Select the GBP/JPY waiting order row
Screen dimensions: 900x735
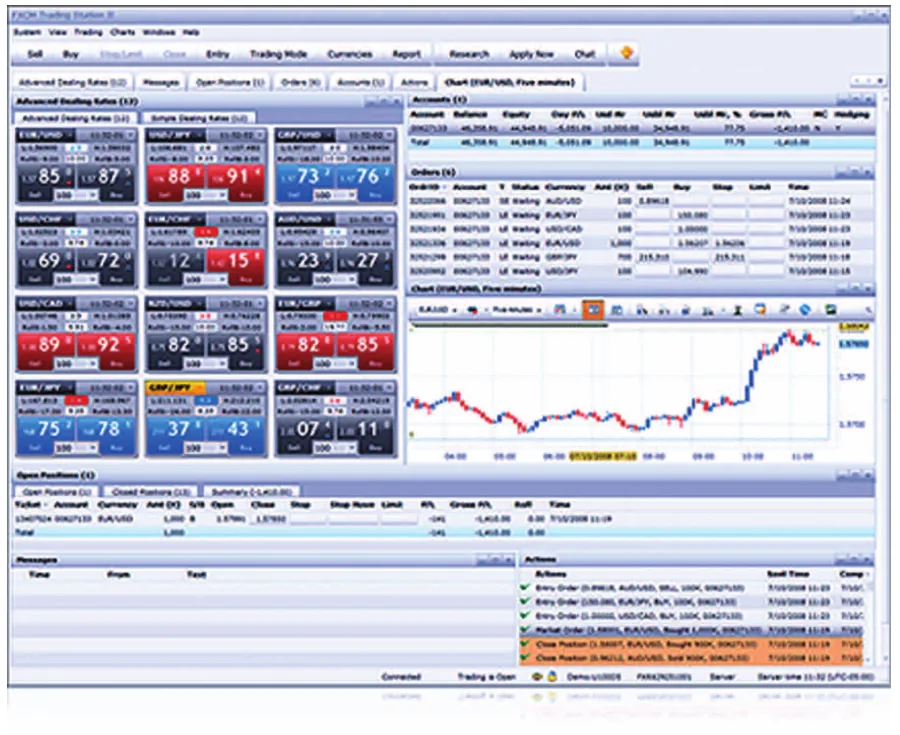(x=641, y=257)
